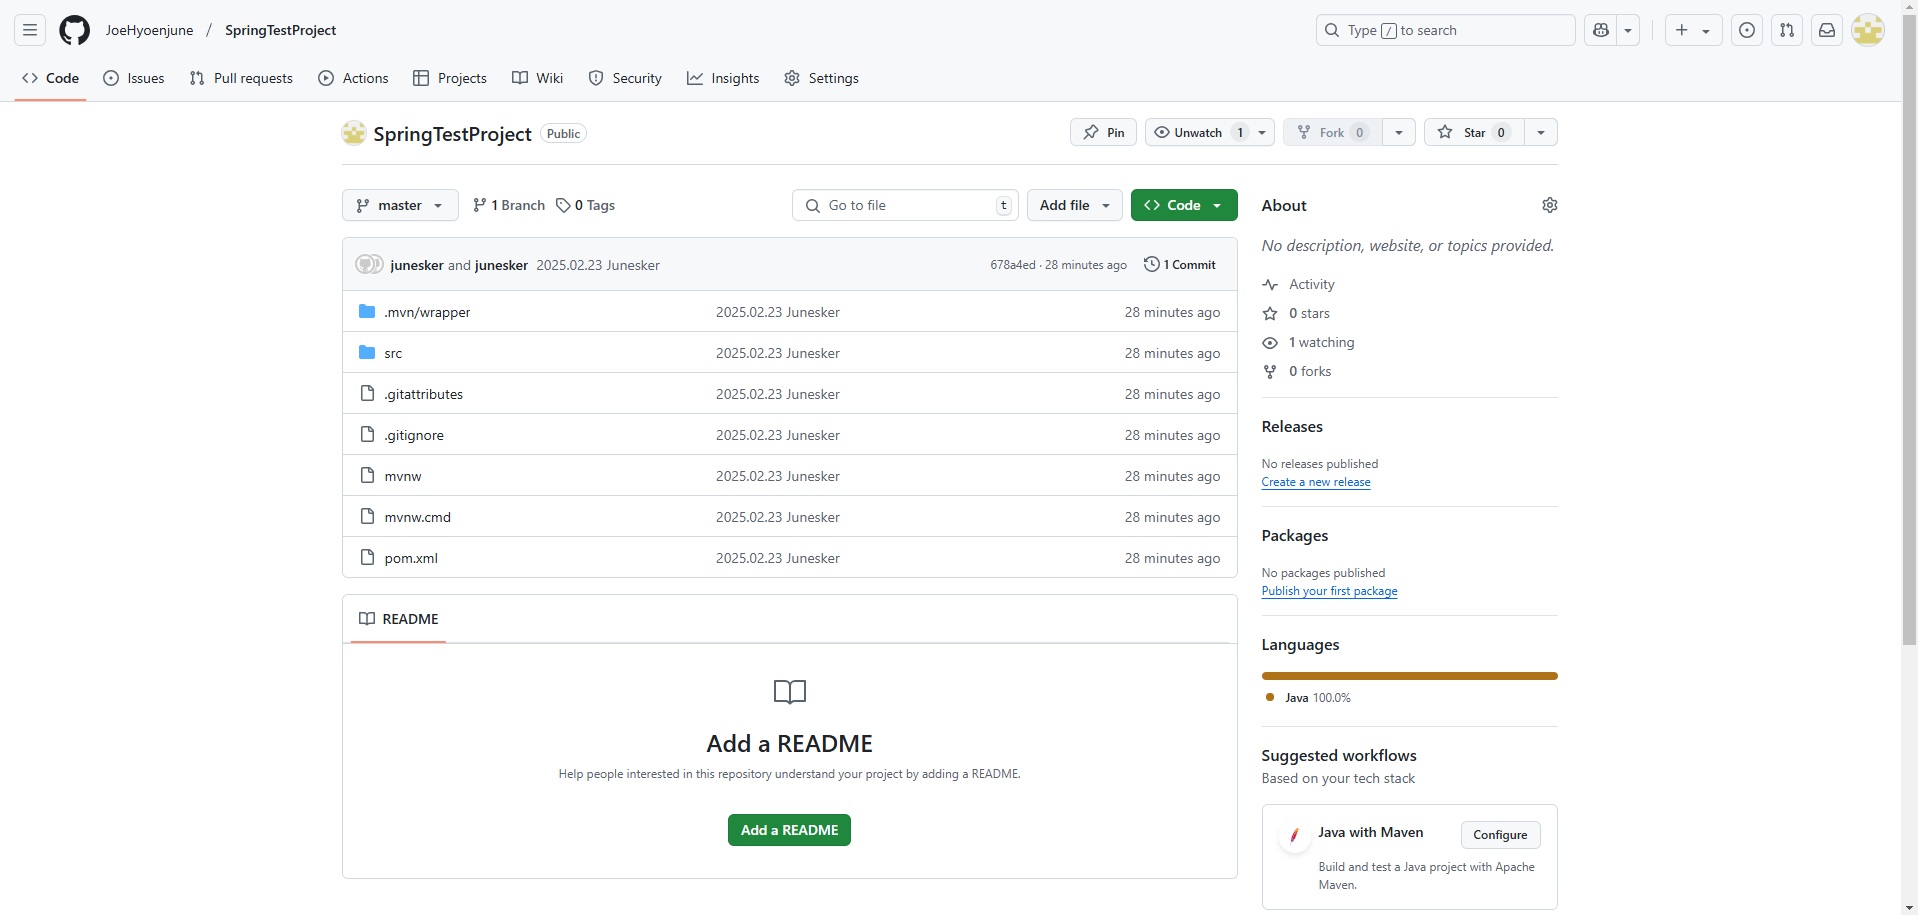The height and width of the screenshot is (915, 1918).
Task: Follow Publish your first package link
Action: coord(1329,591)
